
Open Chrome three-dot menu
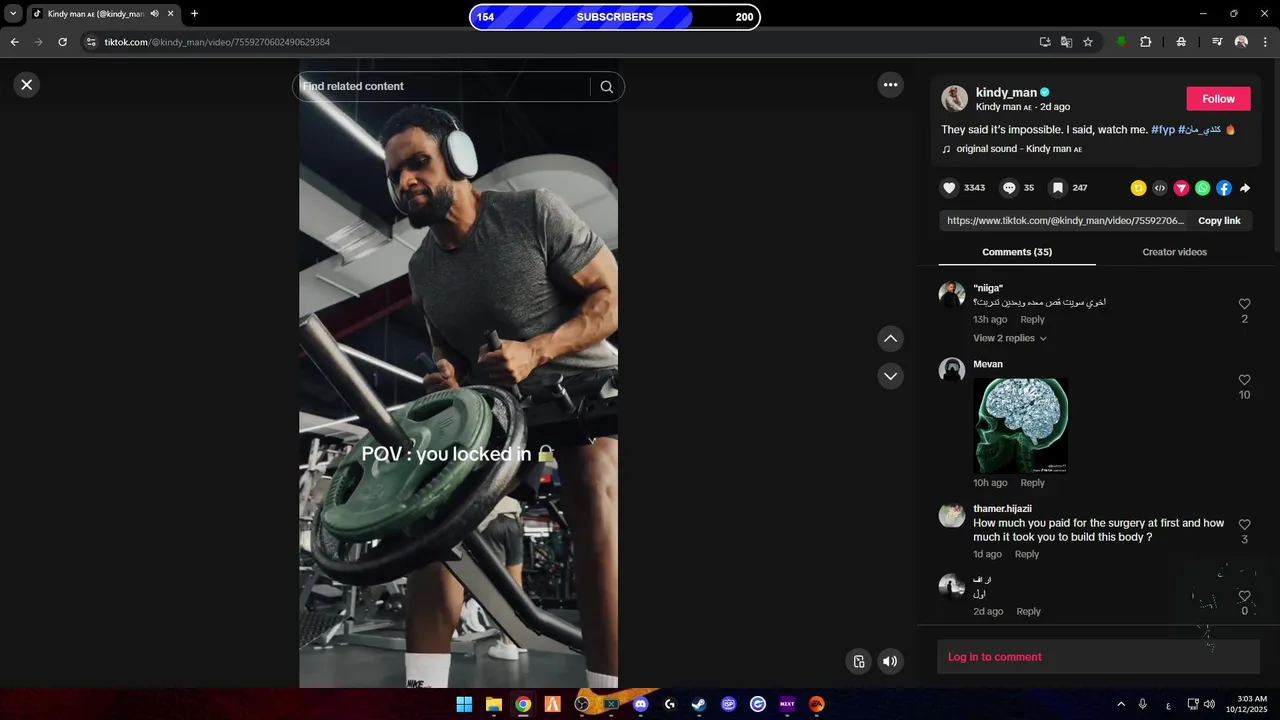click(1266, 42)
